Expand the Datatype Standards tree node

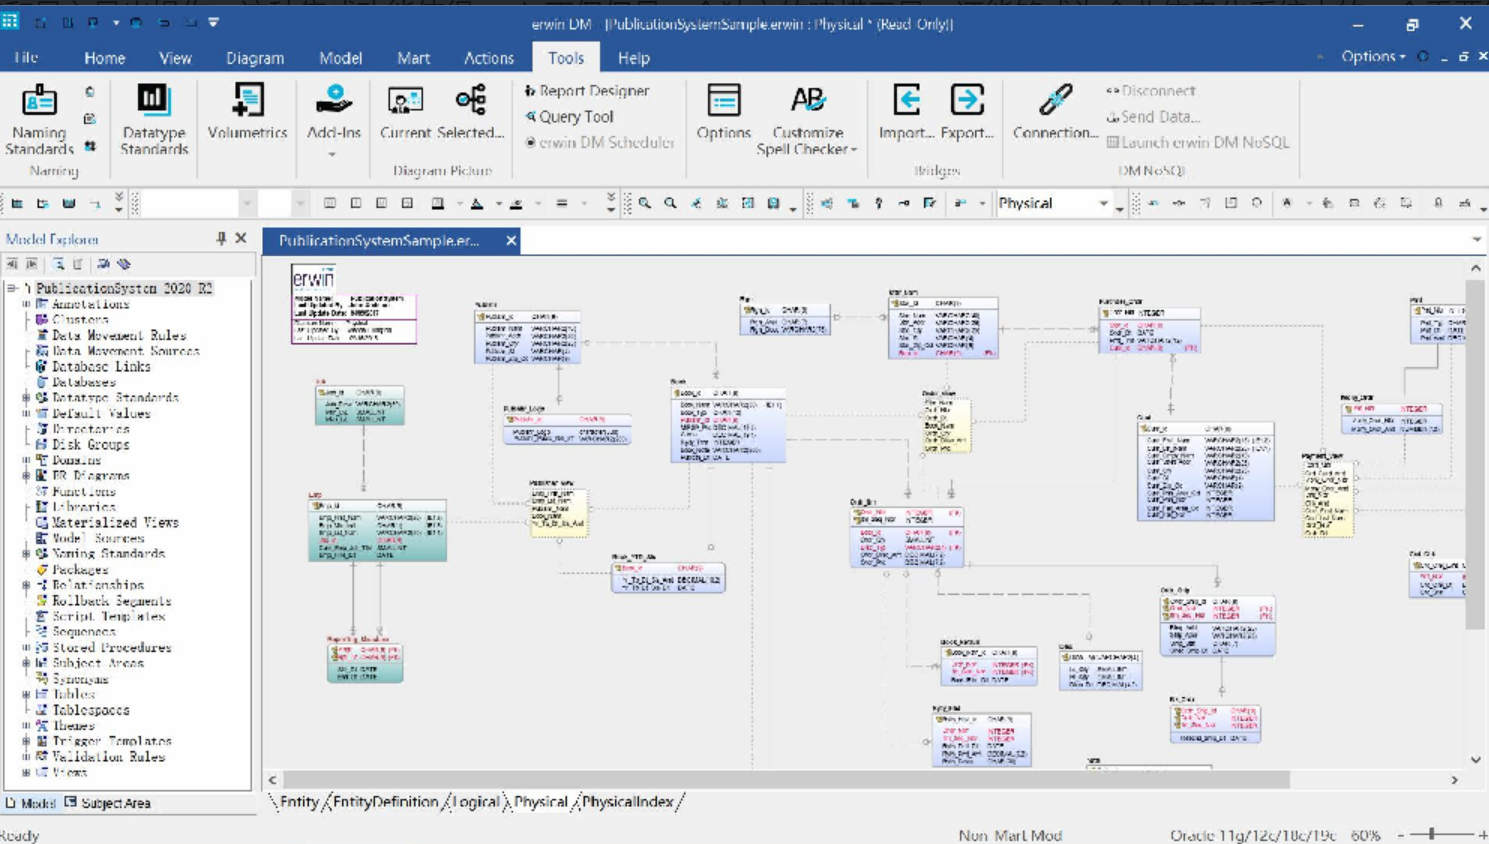click(x=27, y=398)
